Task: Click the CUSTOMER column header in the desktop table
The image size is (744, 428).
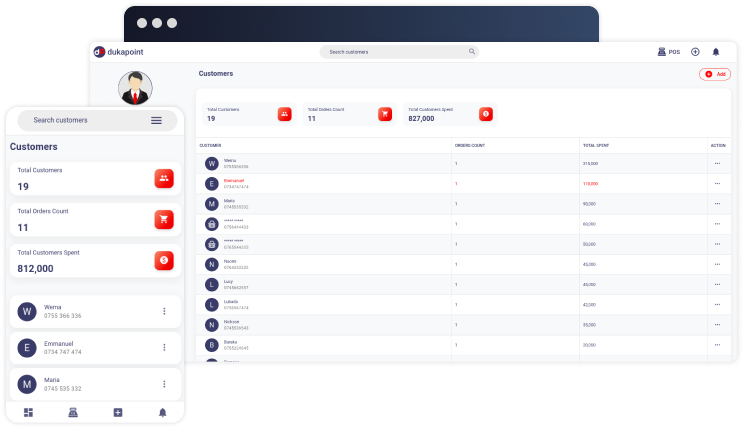Action: [210, 146]
